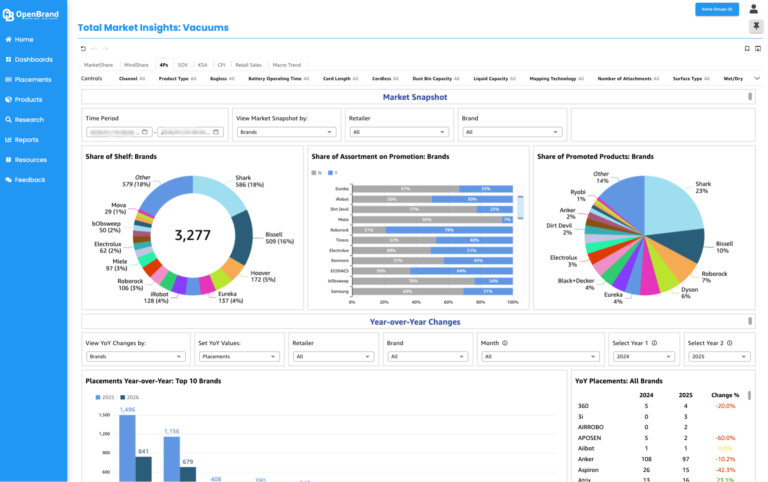This screenshot has height=482, width=768.
Task: Click the pin icon below profile
Action: 756,26
